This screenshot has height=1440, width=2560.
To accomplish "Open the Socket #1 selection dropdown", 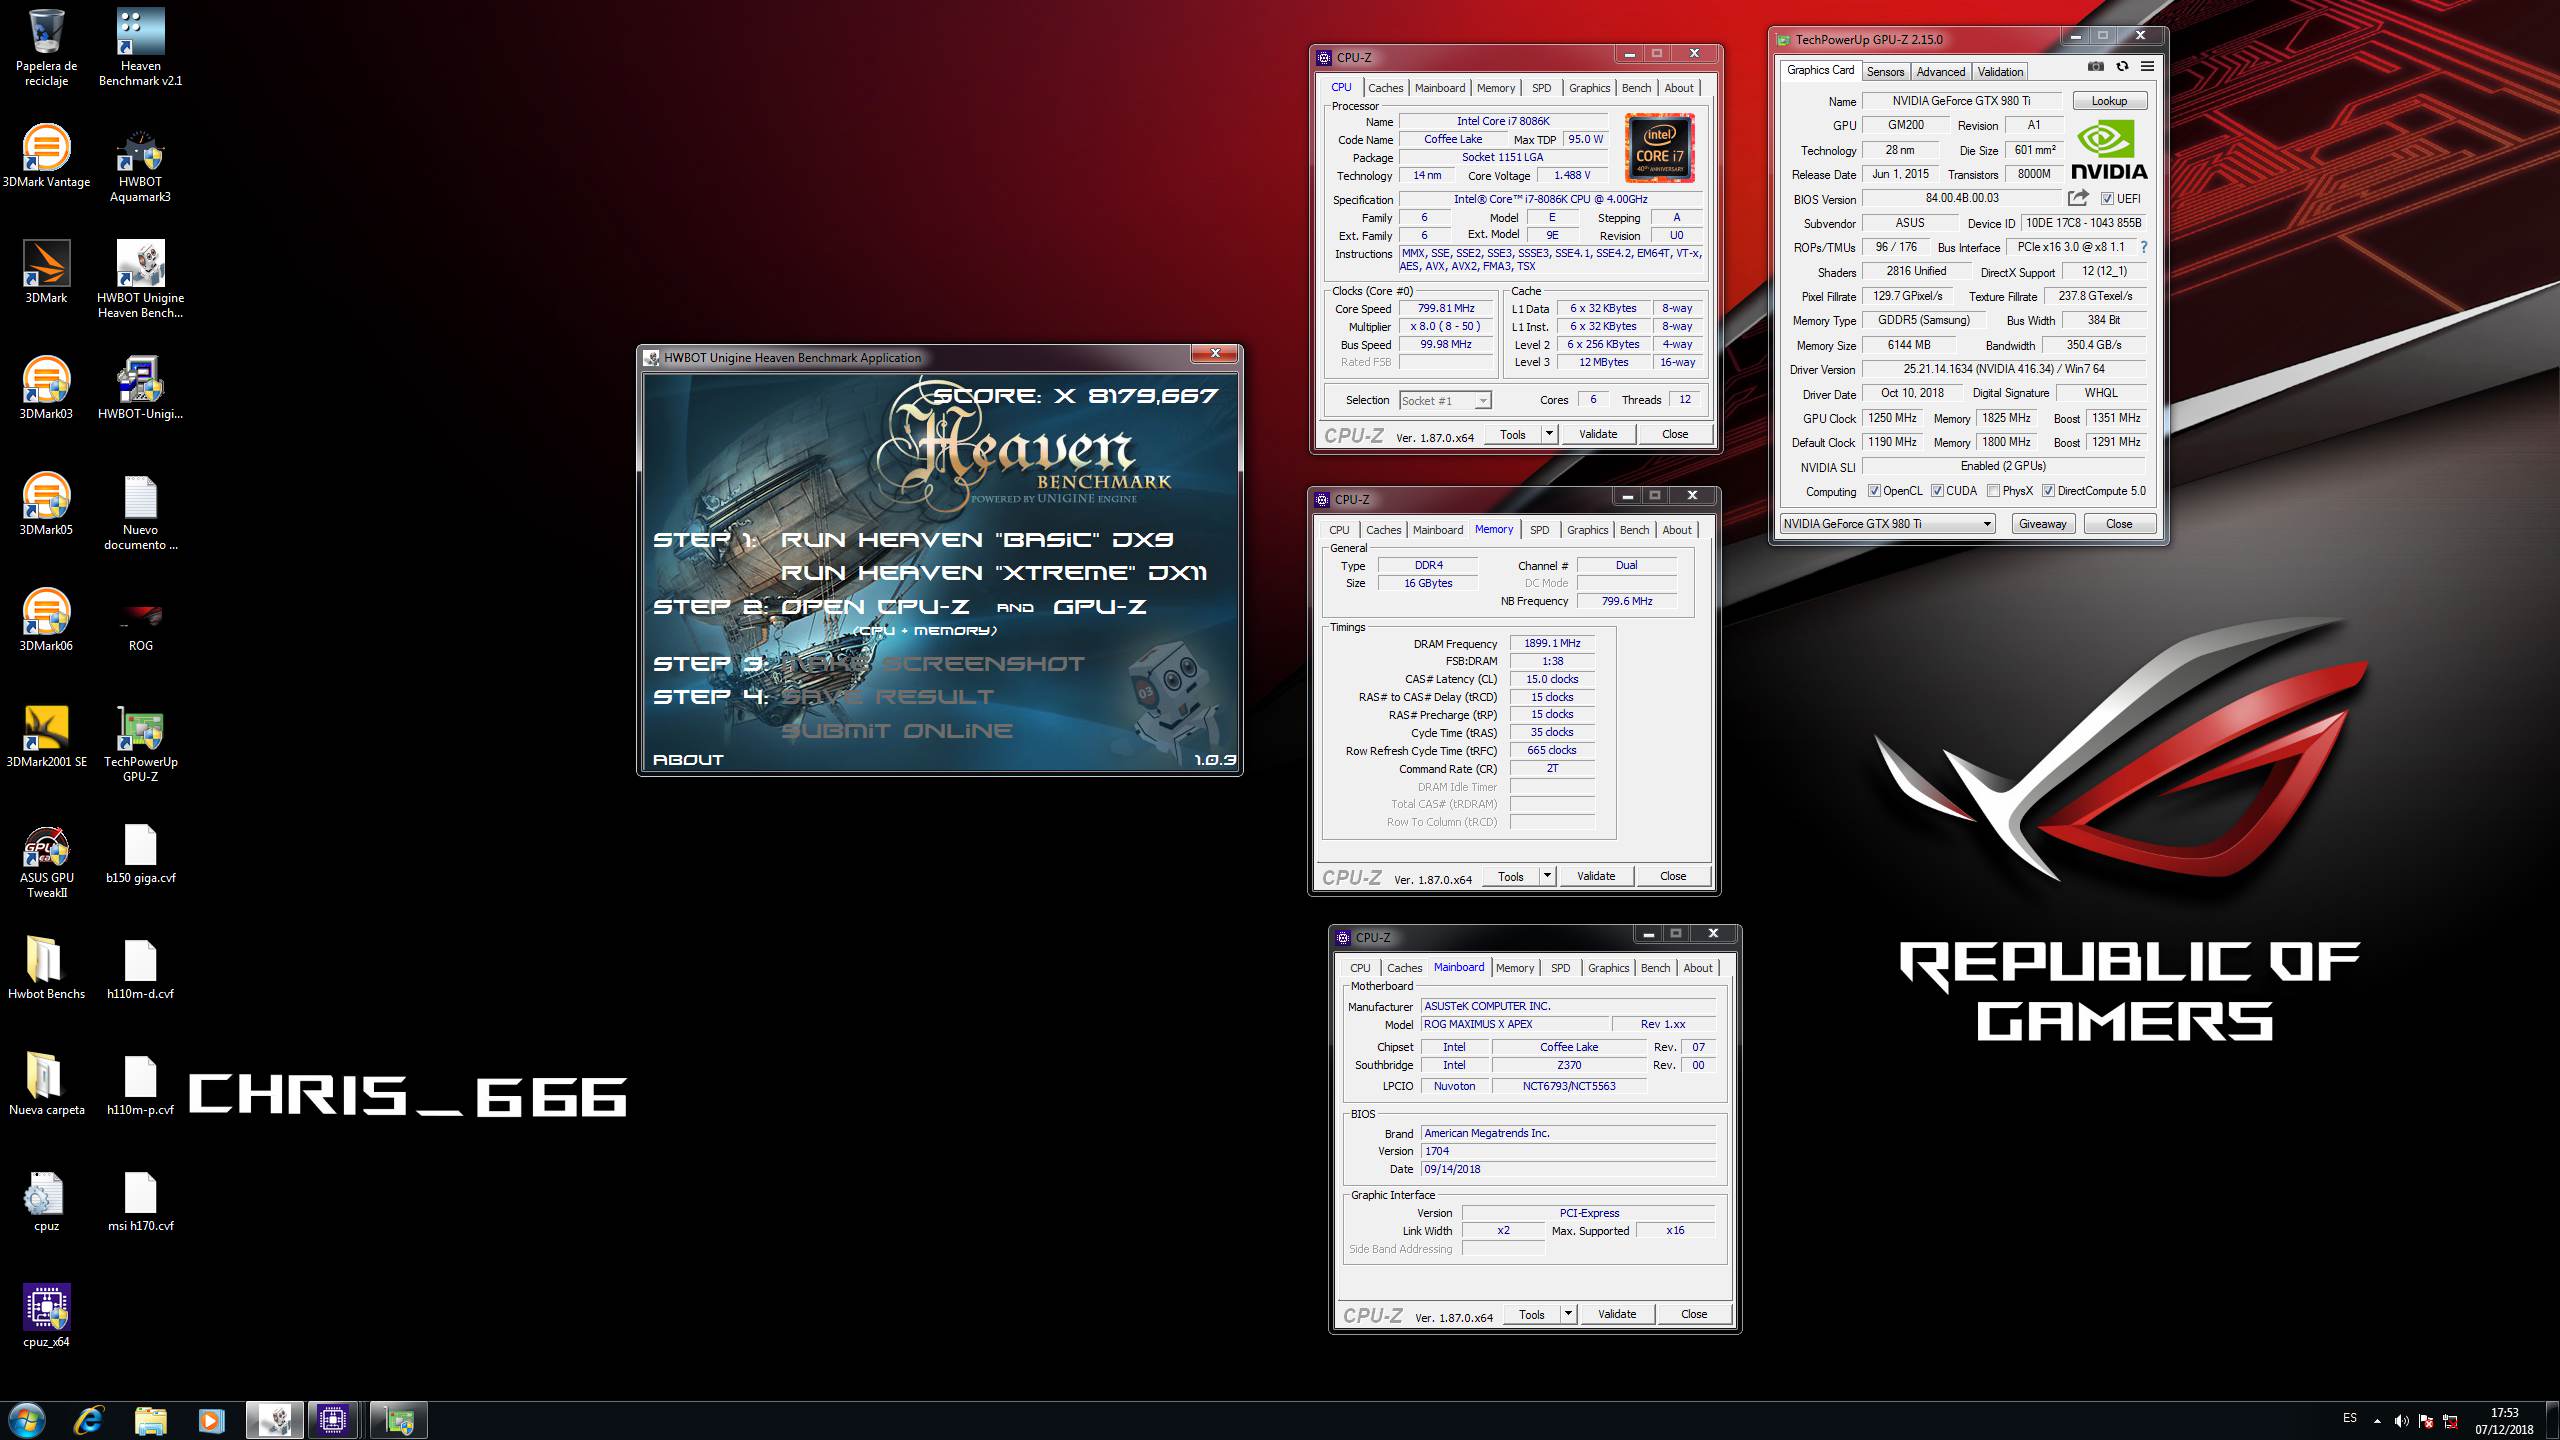I will 1445,400.
